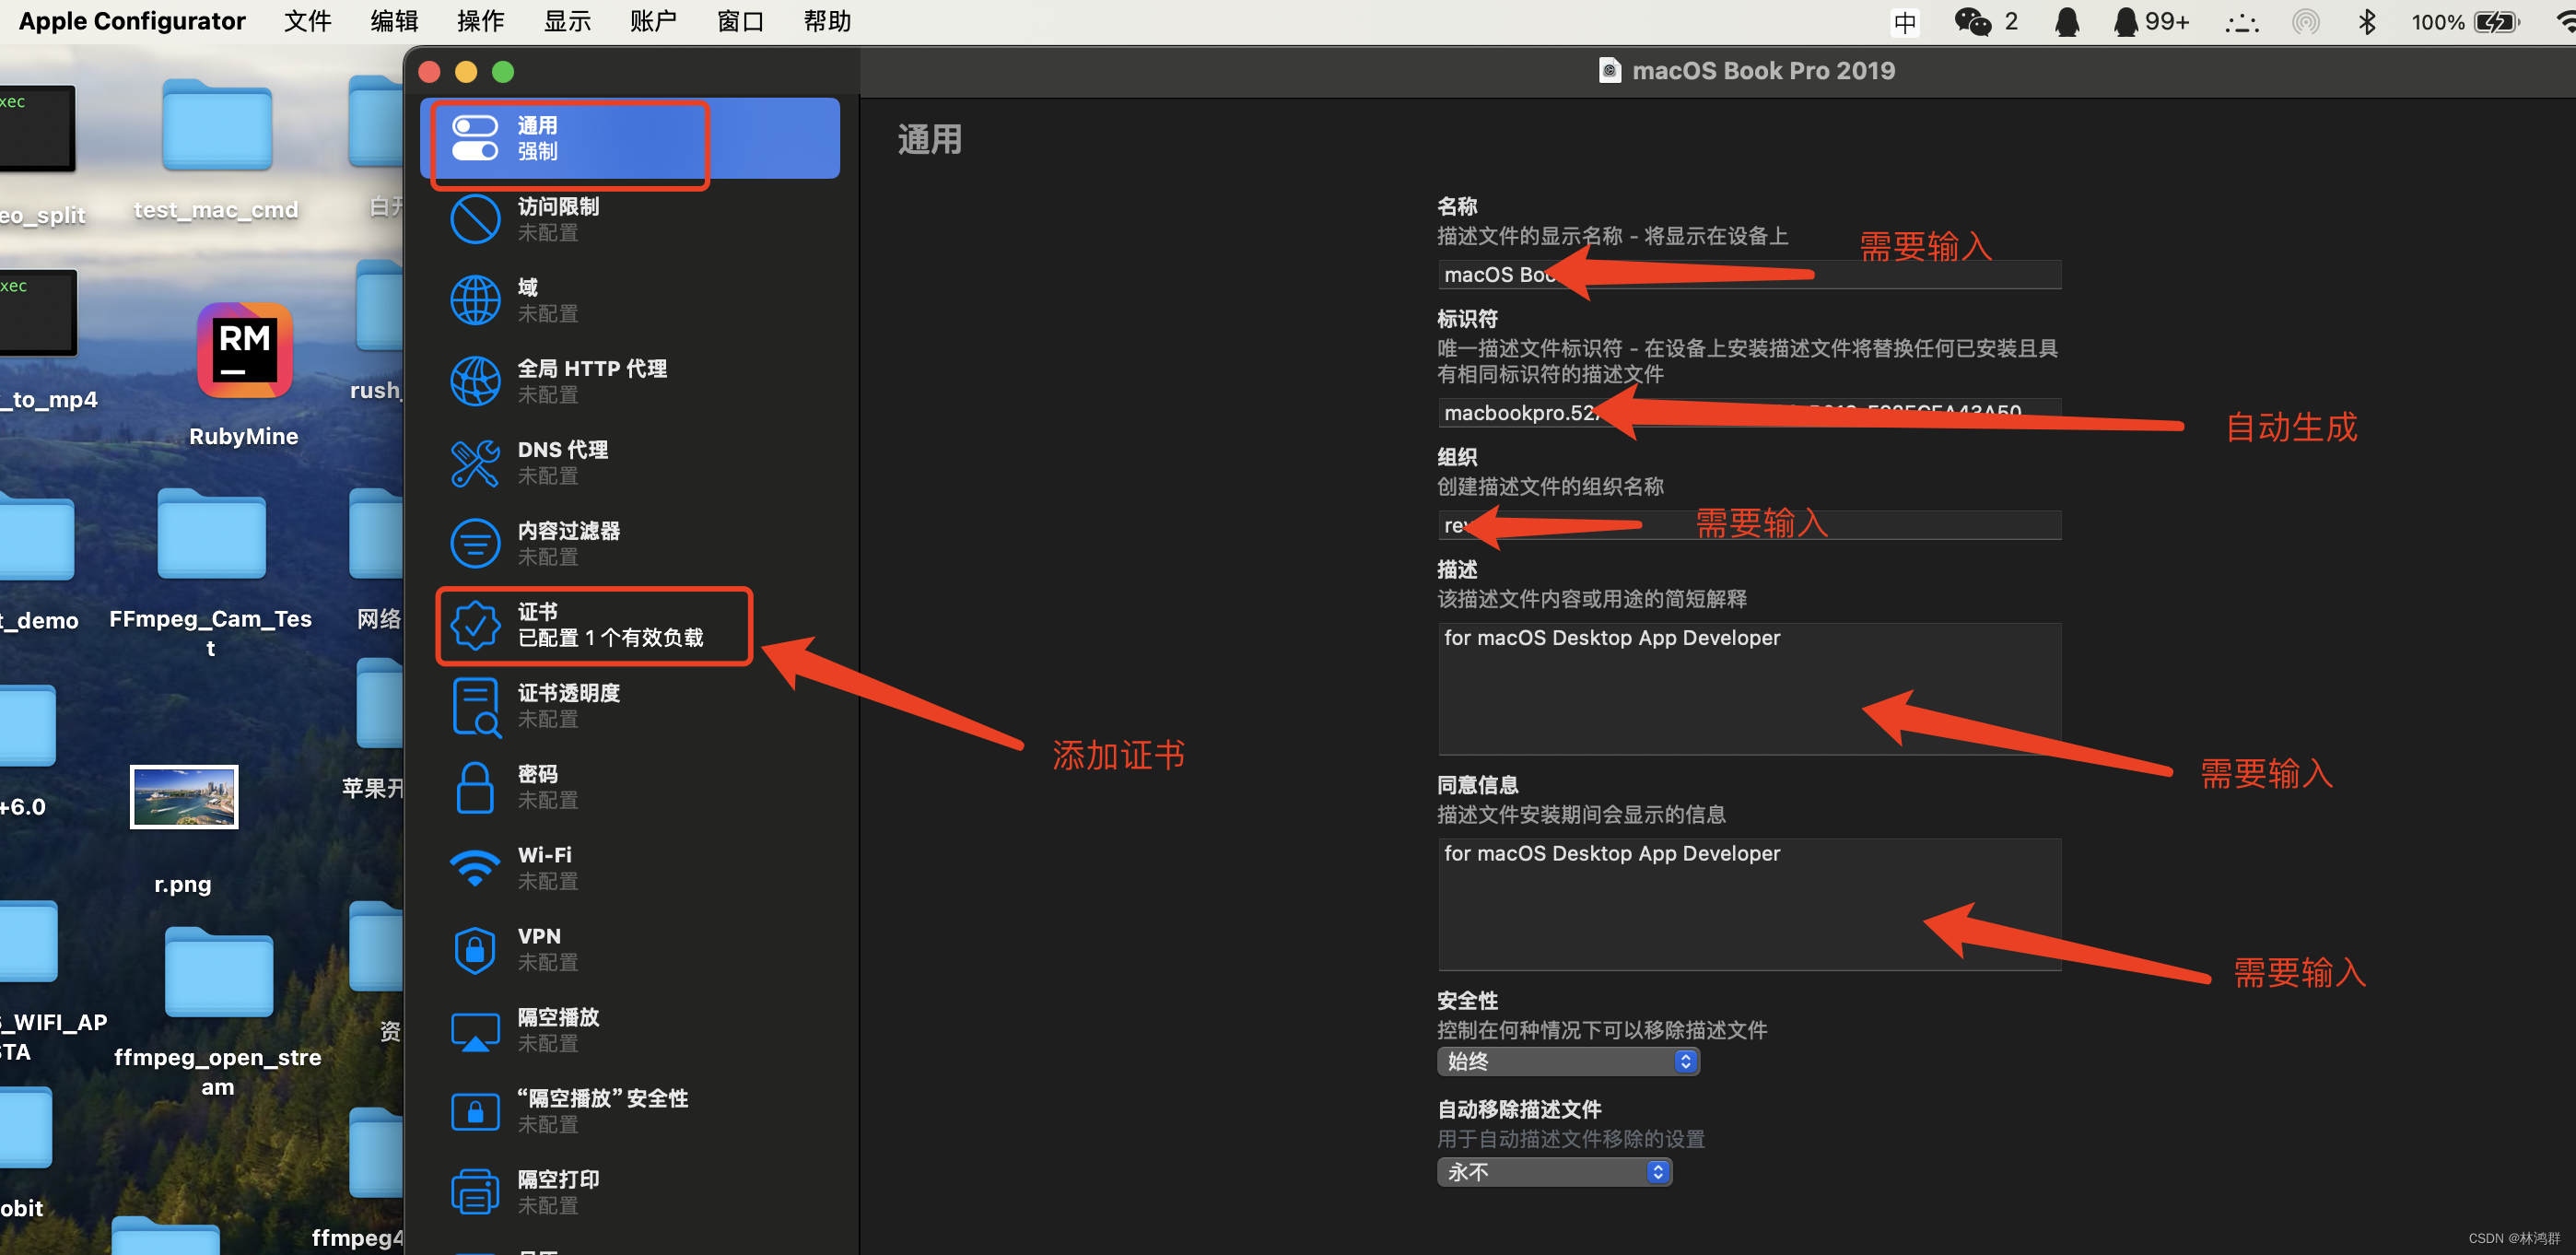This screenshot has width=2576, height=1255.
Task: Open the test_mac_cmd desktop folder
Action: click(217, 125)
